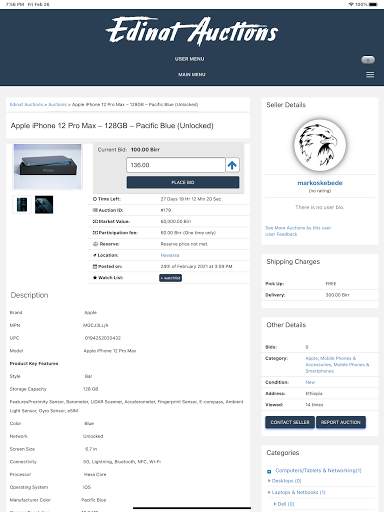384x512 pixels.
Task: Click the Auctions breadcrumb link
Action: [x=57, y=104]
